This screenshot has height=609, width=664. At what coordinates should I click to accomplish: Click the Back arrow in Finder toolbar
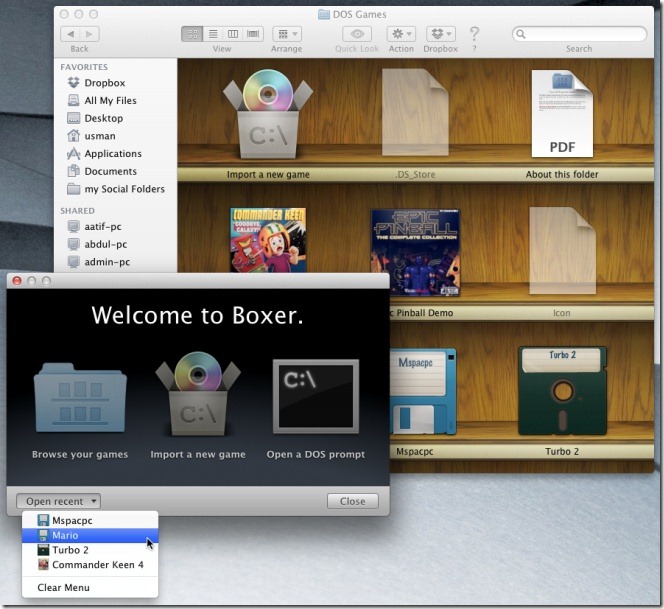(70, 34)
